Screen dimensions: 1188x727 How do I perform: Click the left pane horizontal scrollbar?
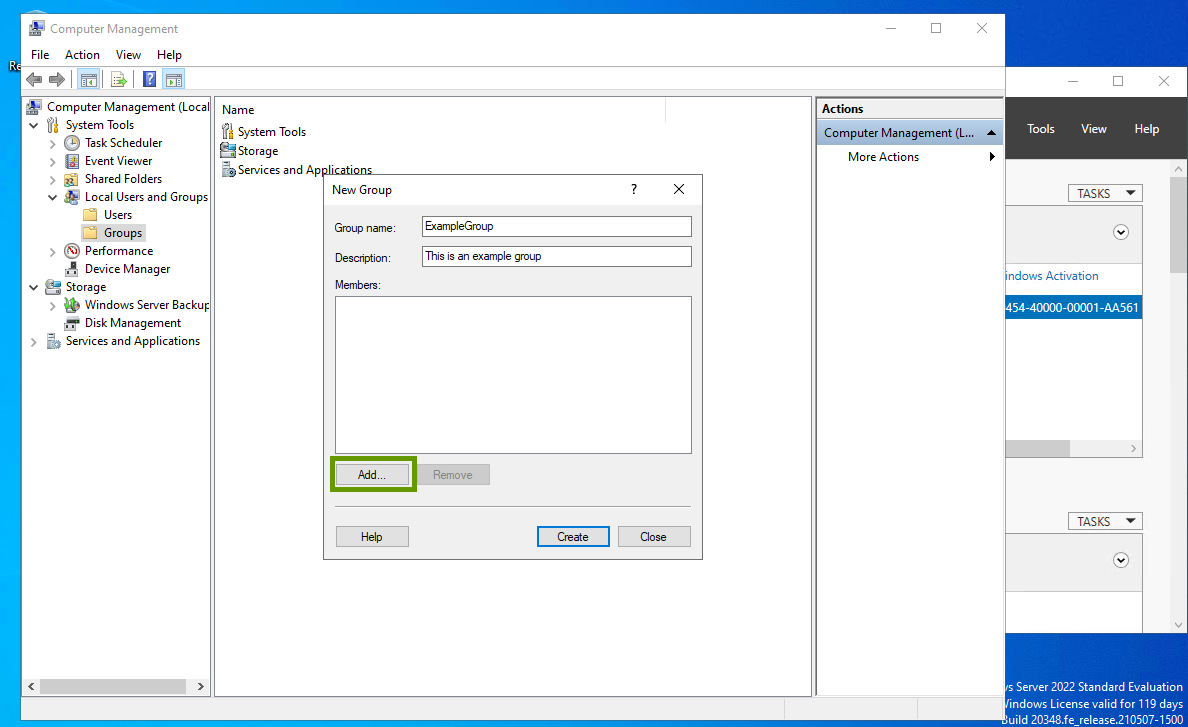105,687
